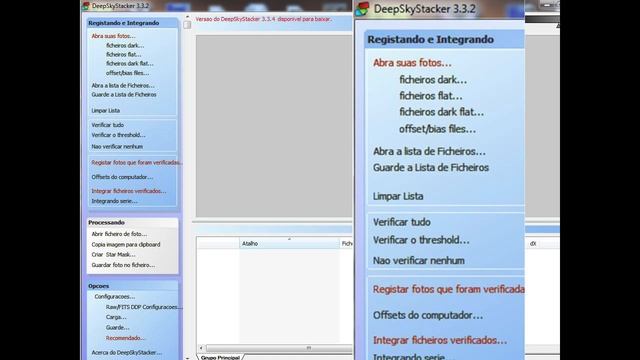Click the 'Opcoes' section header

click(98, 286)
